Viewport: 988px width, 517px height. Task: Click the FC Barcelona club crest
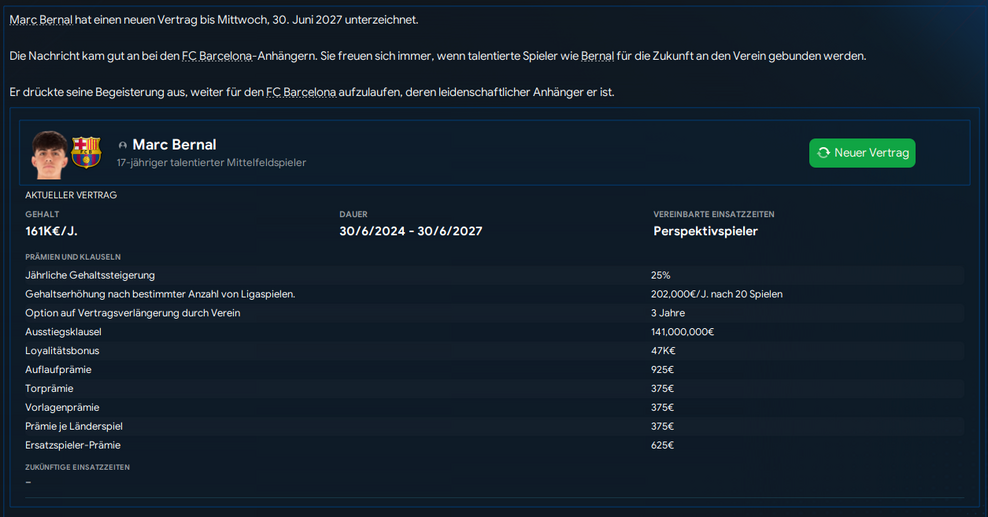pyautogui.click(x=86, y=152)
